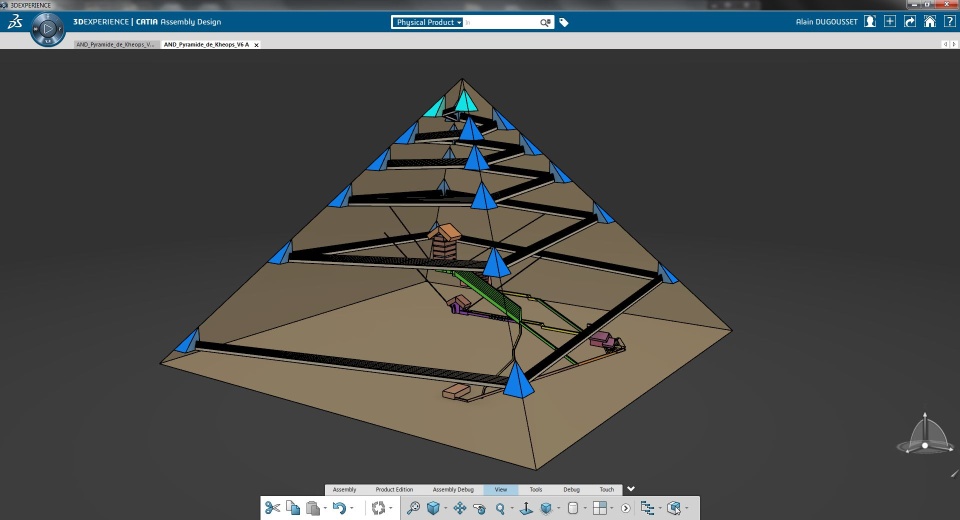Image resolution: width=960 pixels, height=520 pixels.
Task: Click the circled arrow more-commands button
Action: pyautogui.click(x=625, y=508)
